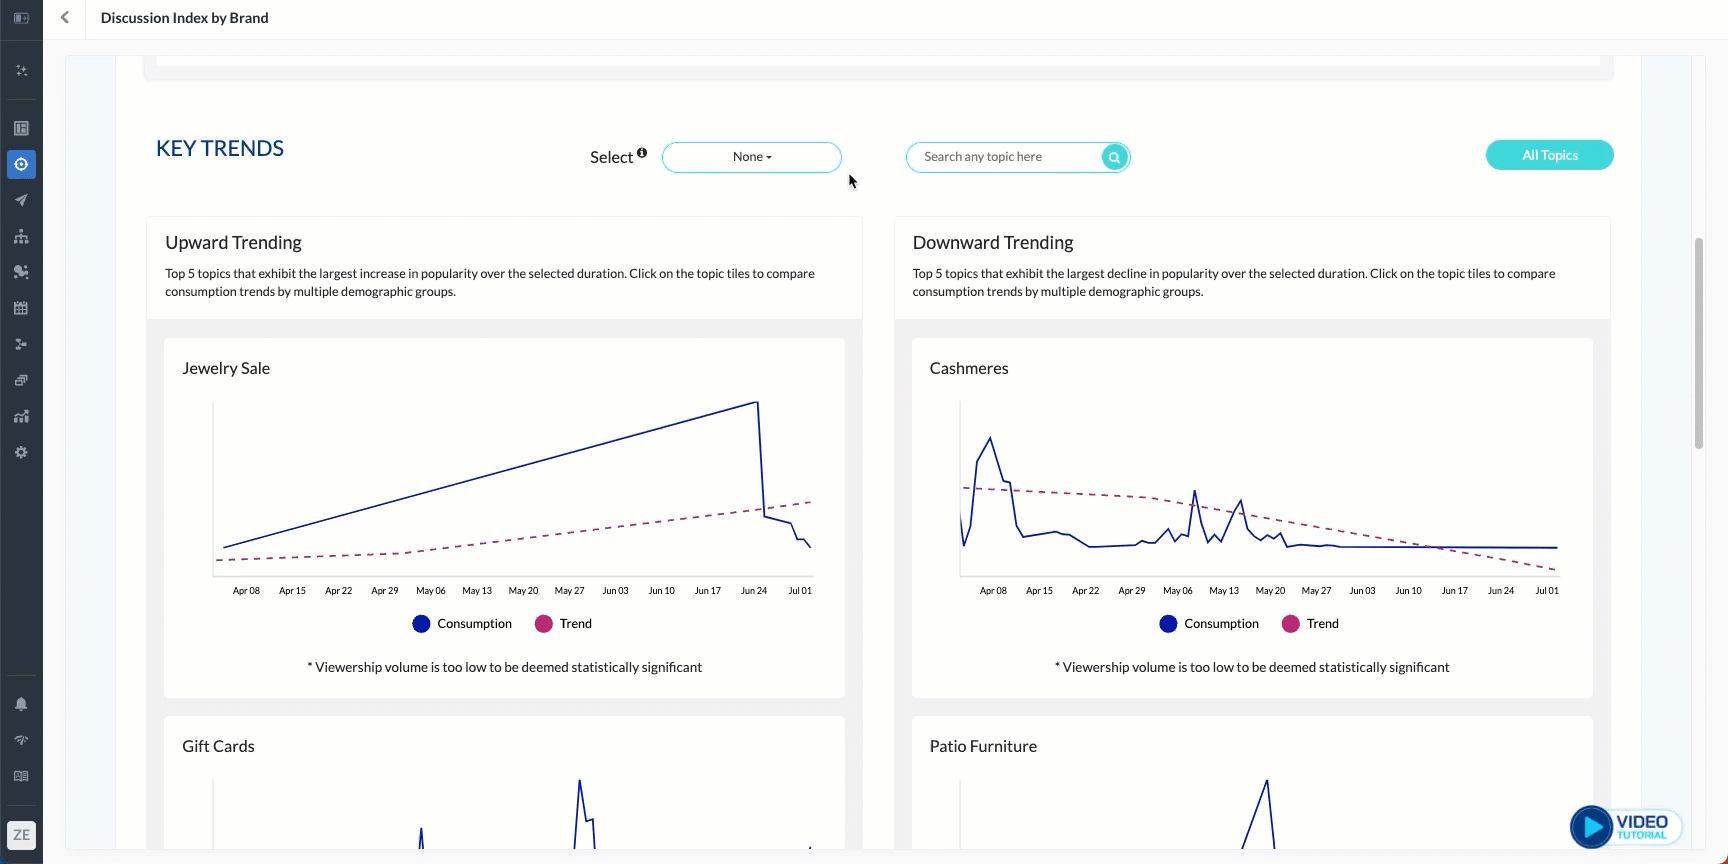Open the ZE user profile menu
The height and width of the screenshot is (864, 1728).
pos(21,835)
